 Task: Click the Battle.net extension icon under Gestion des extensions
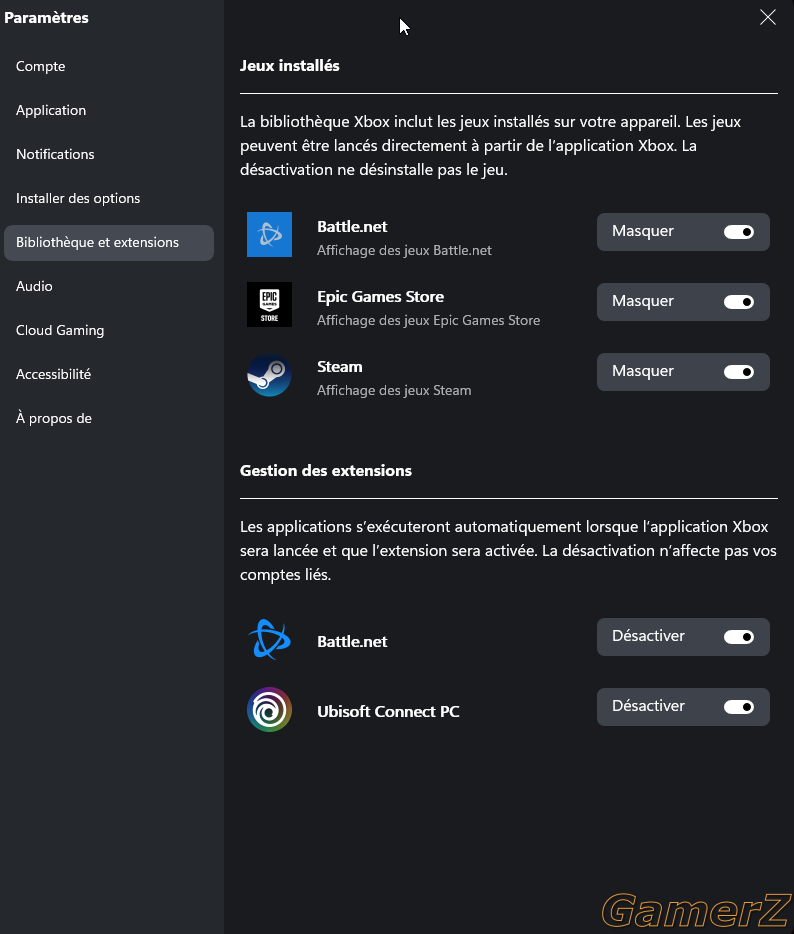[269, 640]
